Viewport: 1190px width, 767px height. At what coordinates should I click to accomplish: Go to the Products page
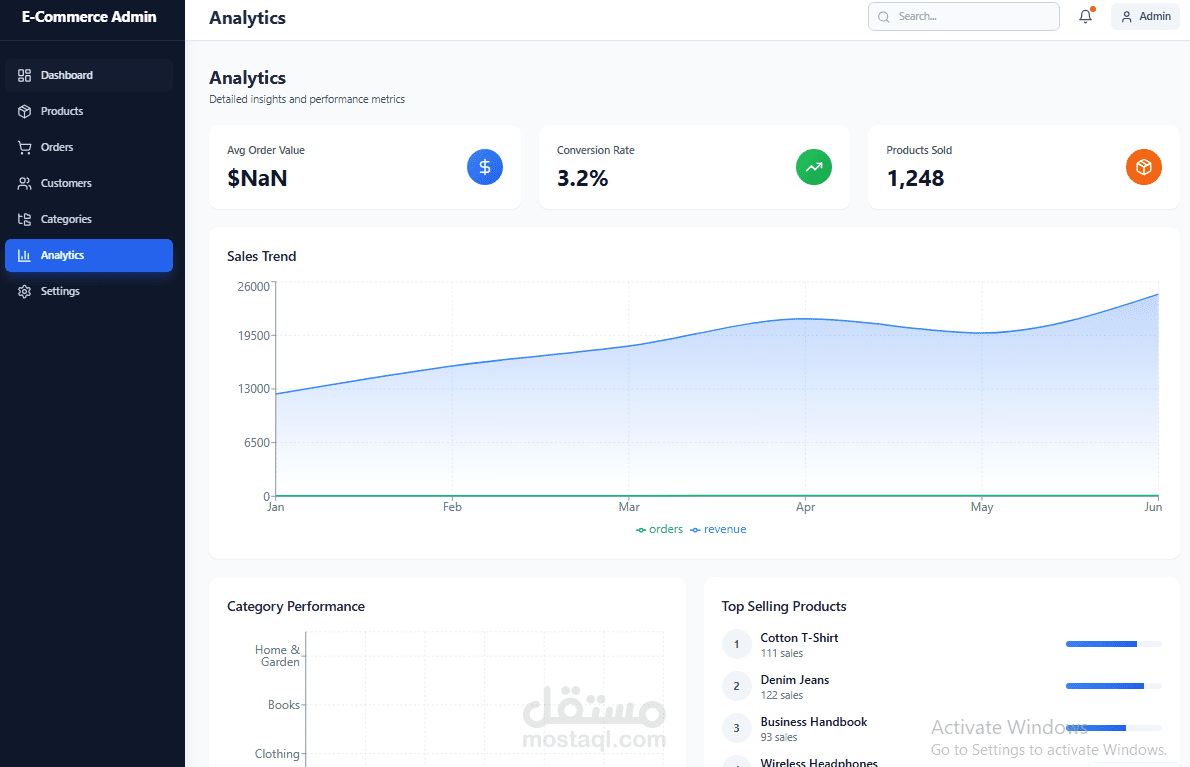coord(89,112)
